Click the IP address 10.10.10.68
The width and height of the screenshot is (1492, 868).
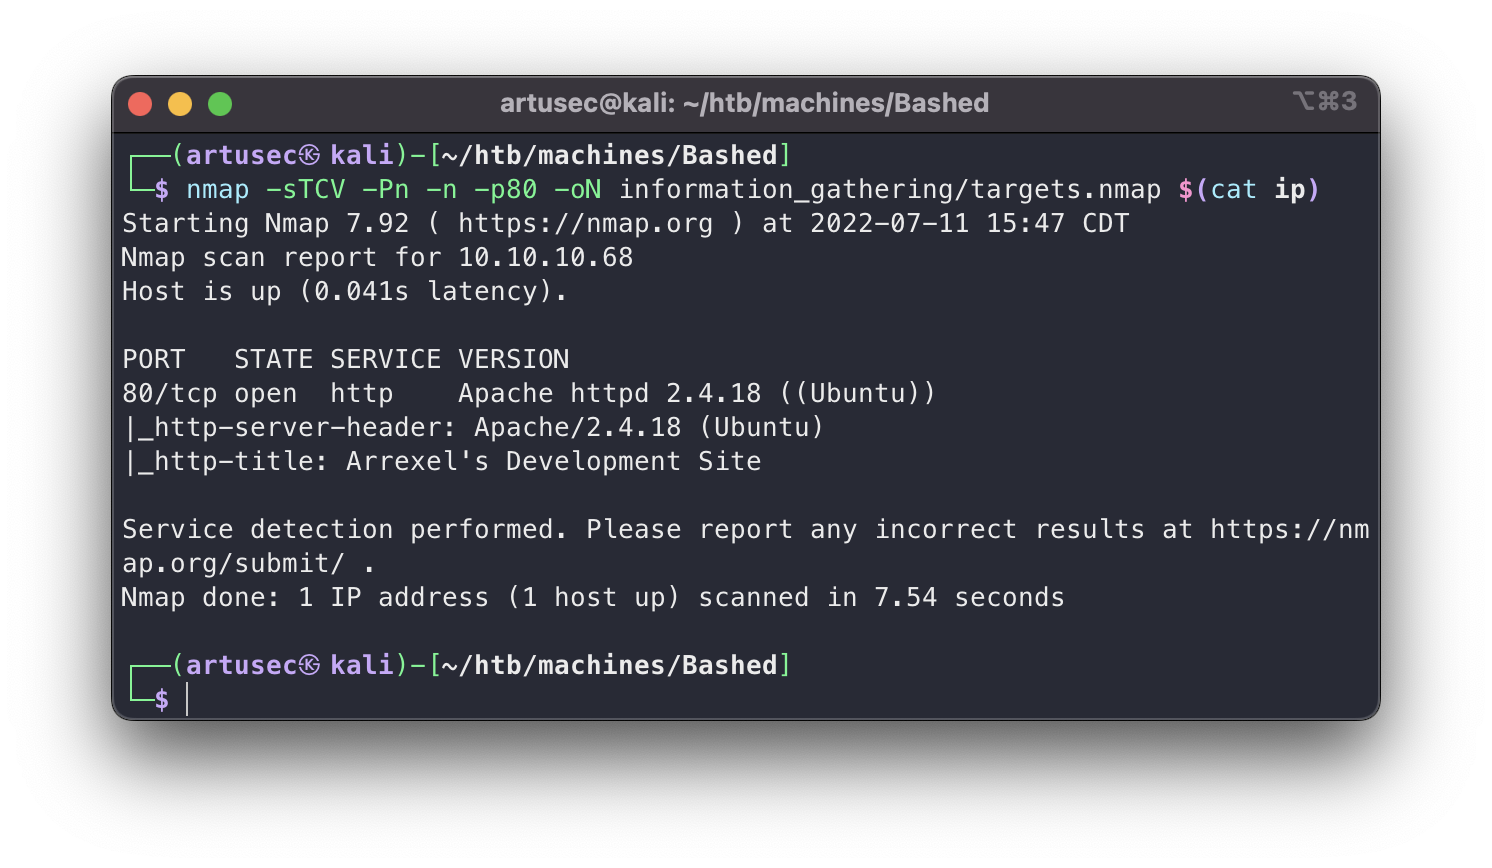(545, 258)
